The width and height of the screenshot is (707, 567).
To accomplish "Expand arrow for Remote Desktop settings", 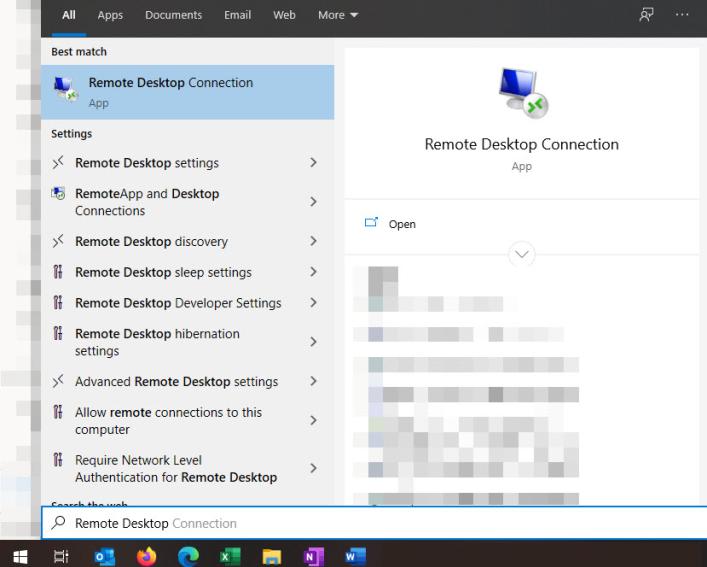I will pyautogui.click(x=313, y=162).
